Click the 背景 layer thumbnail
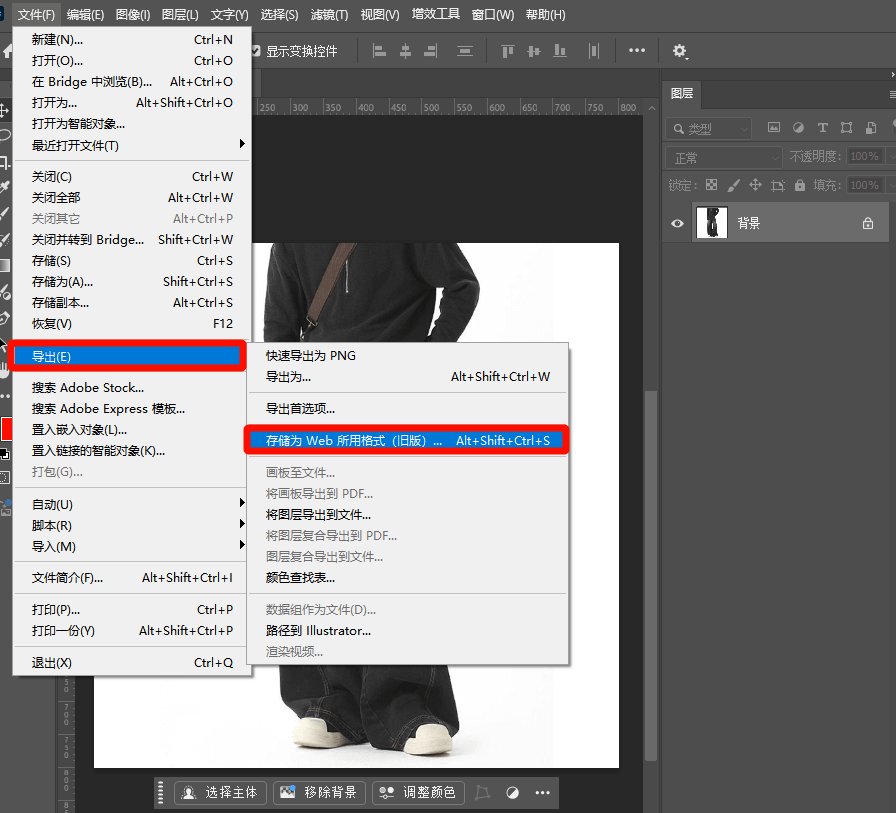 tap(710, 223)
